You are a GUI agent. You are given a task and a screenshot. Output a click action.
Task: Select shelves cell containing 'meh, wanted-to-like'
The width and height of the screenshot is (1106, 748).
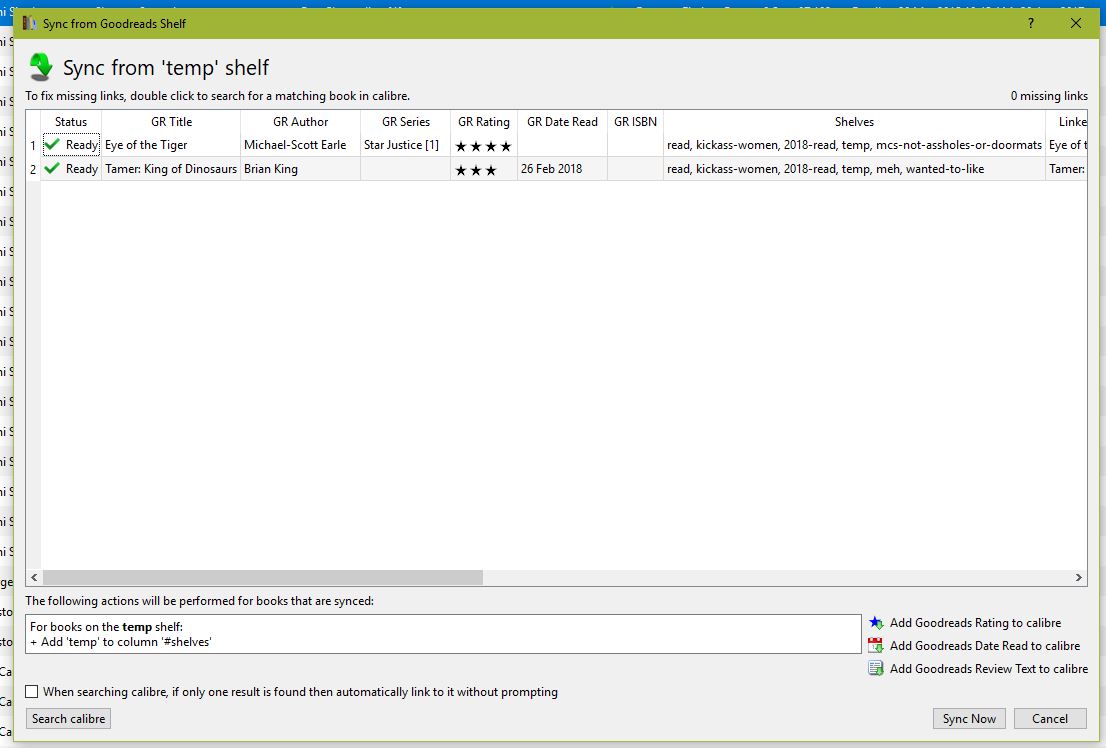point(854,169)
